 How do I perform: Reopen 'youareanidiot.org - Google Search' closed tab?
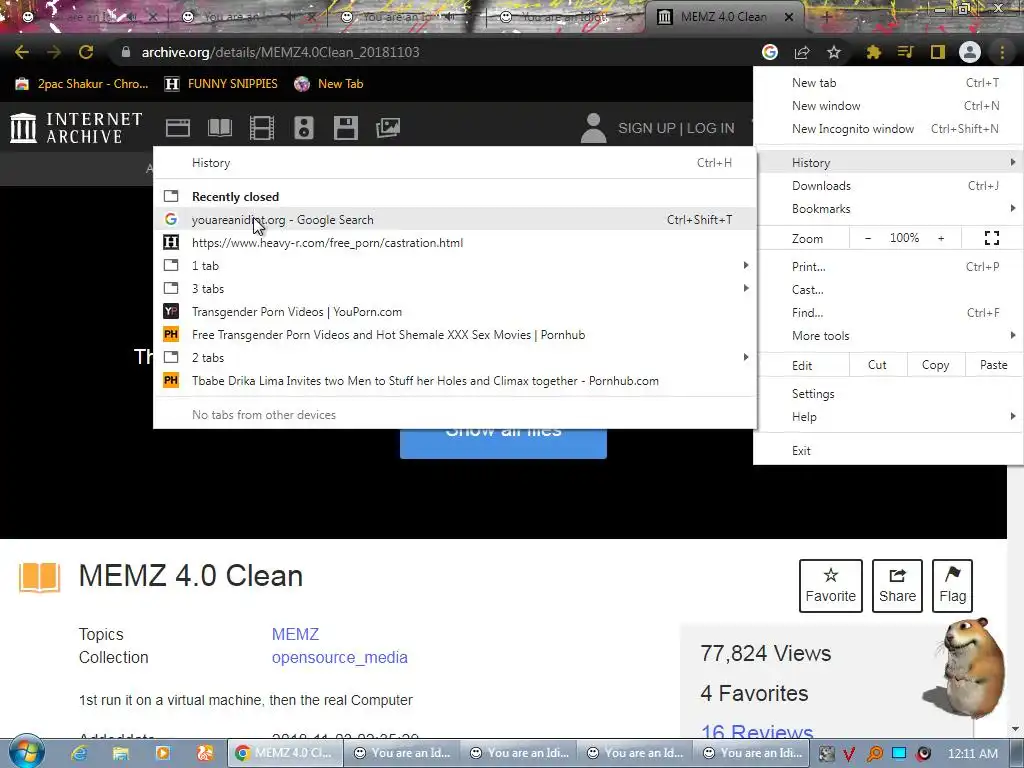pos(455,219)
